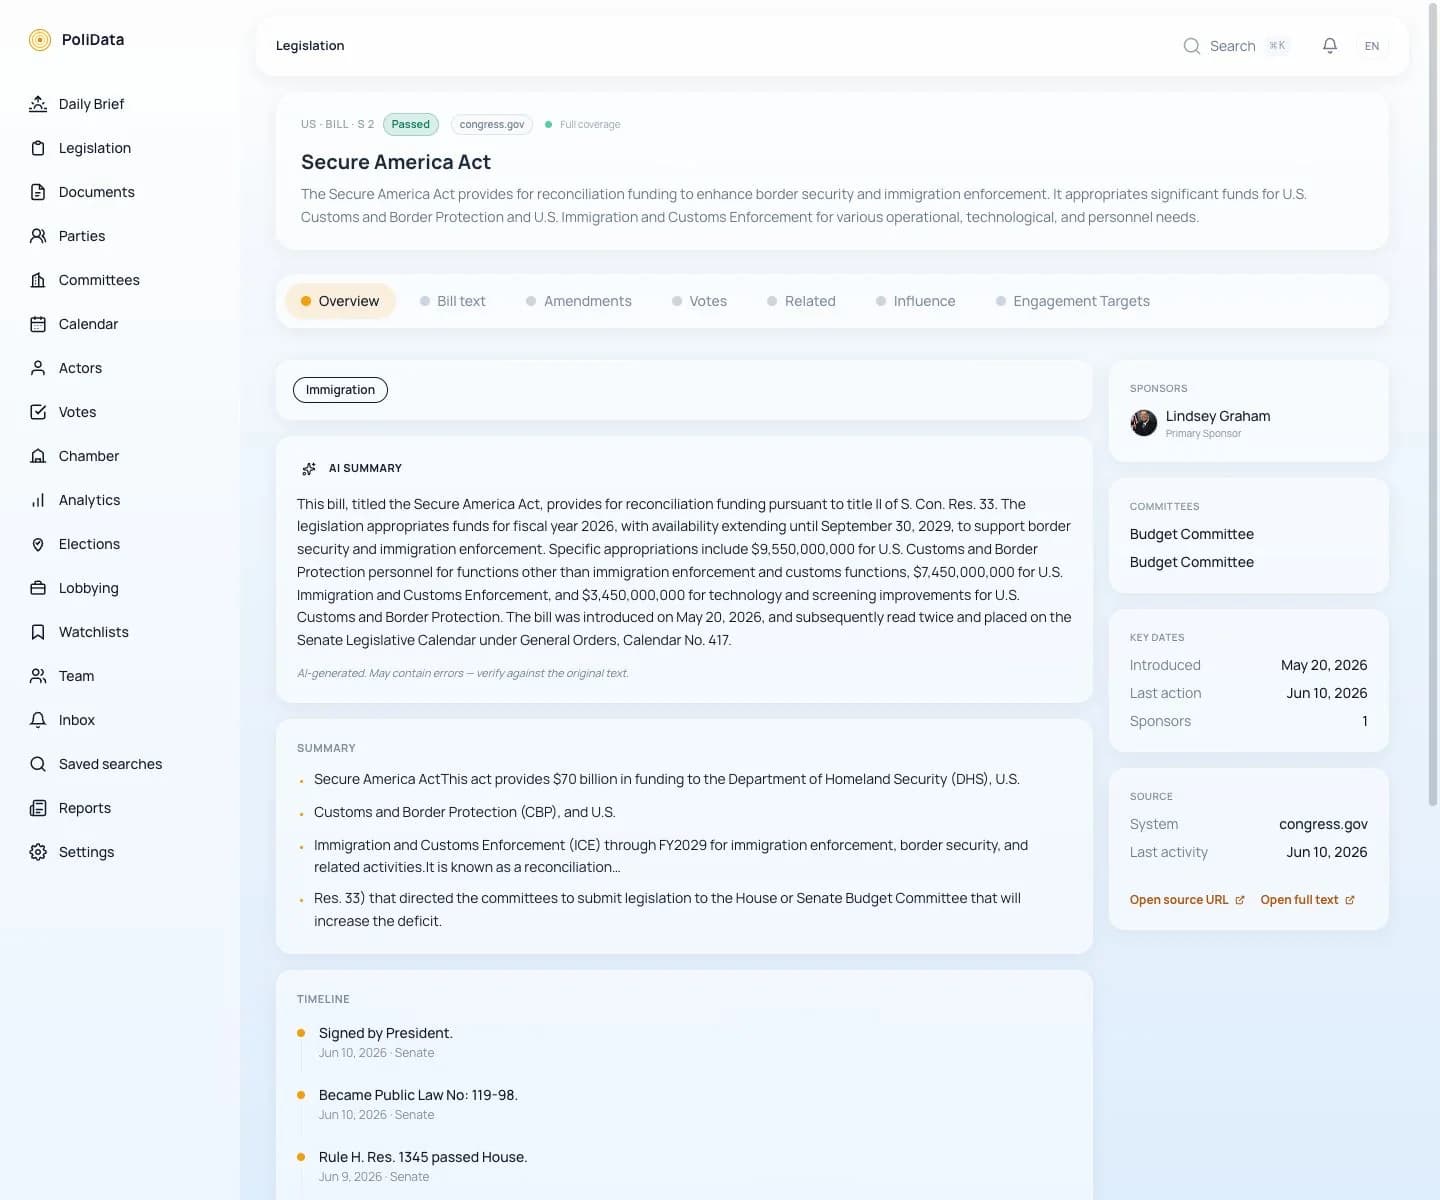The height and width of the screenshot is (1200, 1440).
Task: Switch to the Bill text tab
Action: [452, 301]
